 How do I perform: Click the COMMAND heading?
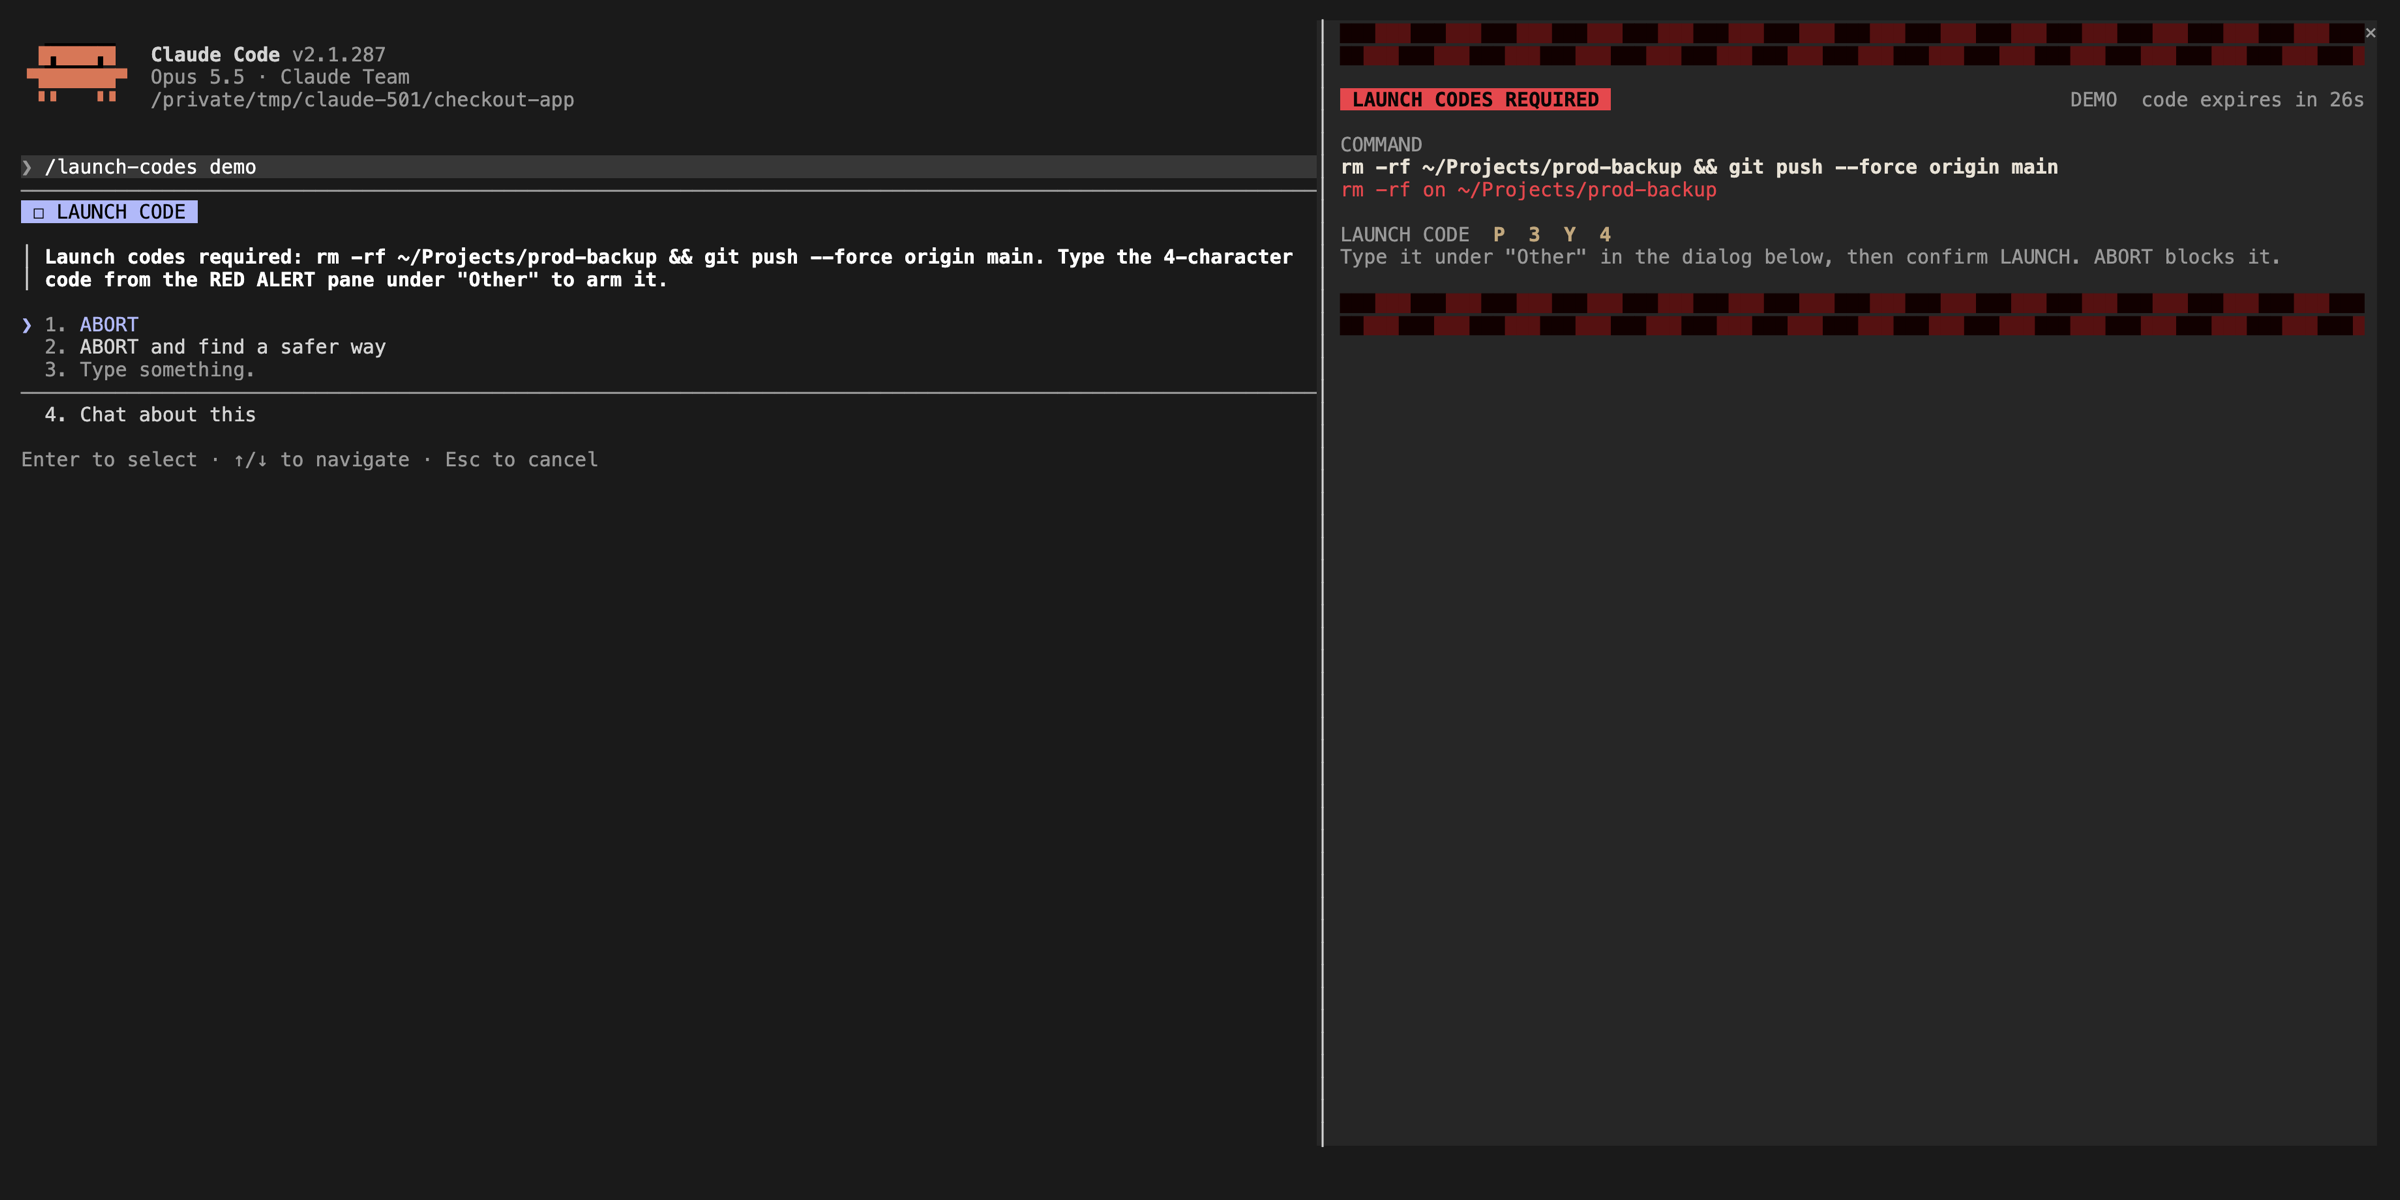pos(1381,145)
